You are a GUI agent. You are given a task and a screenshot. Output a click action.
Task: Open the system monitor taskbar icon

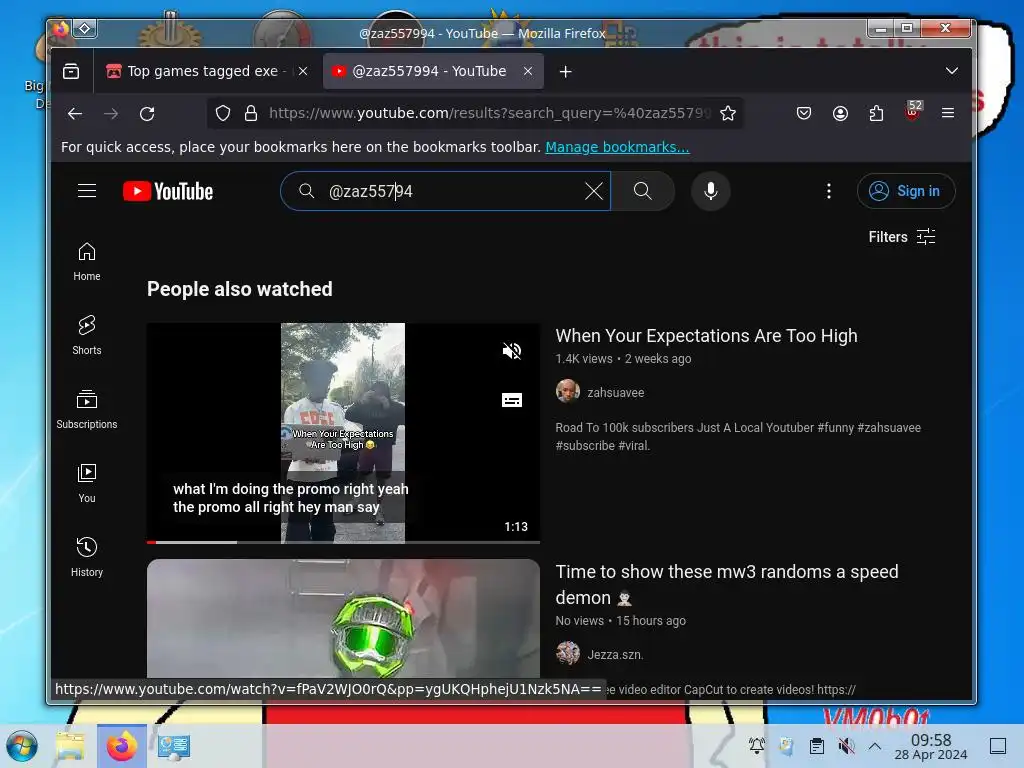[173, 746]
